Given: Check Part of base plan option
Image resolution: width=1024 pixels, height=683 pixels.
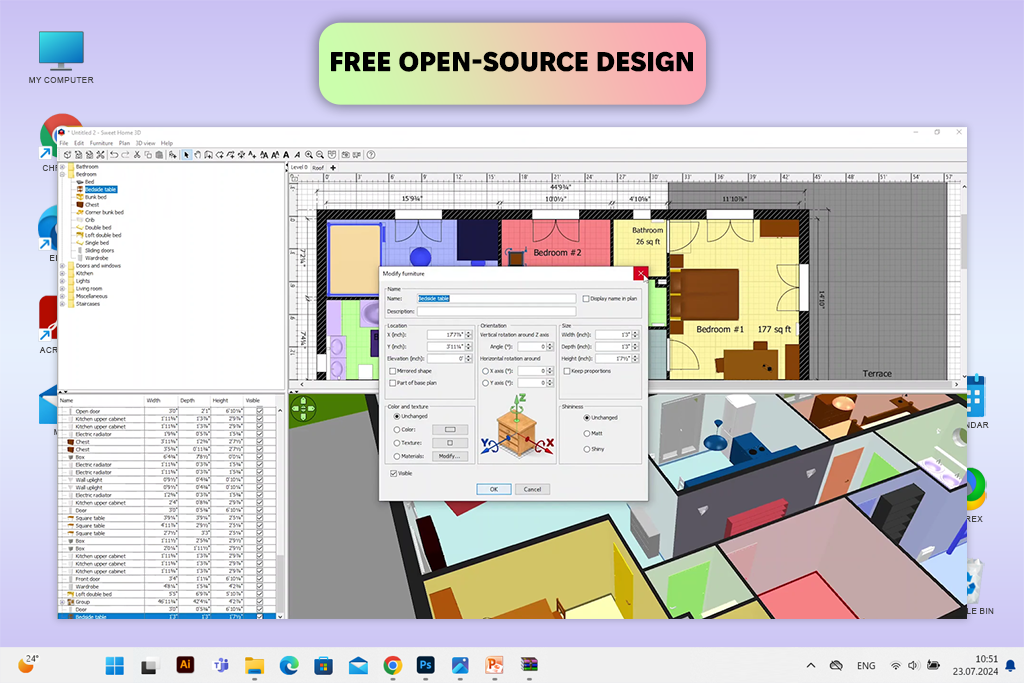Looking at the screenshot, I should [392, 383].
